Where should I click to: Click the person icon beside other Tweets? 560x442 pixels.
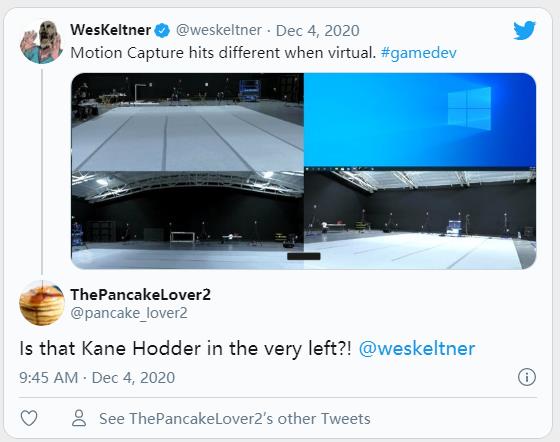[79, 418]
